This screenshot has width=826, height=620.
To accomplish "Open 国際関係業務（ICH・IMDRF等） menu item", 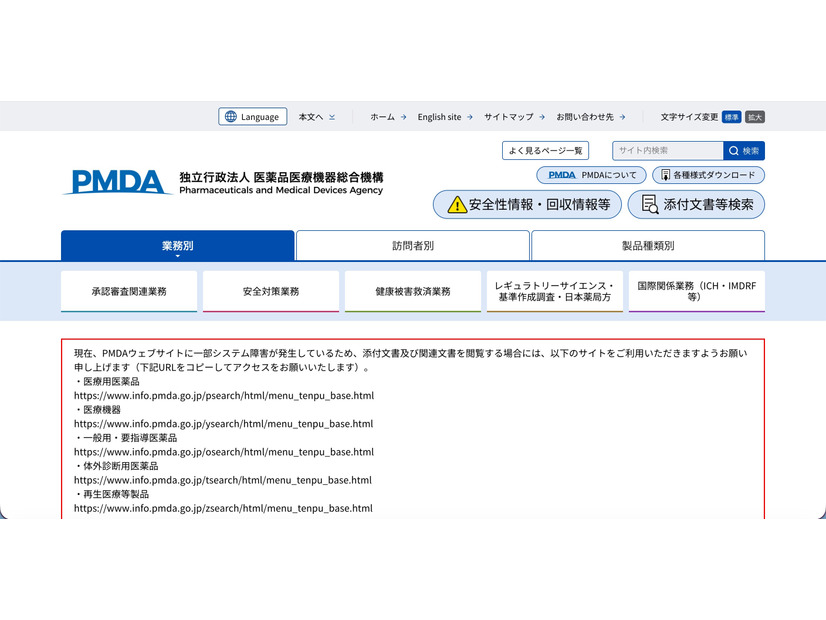I will (697, 291).
